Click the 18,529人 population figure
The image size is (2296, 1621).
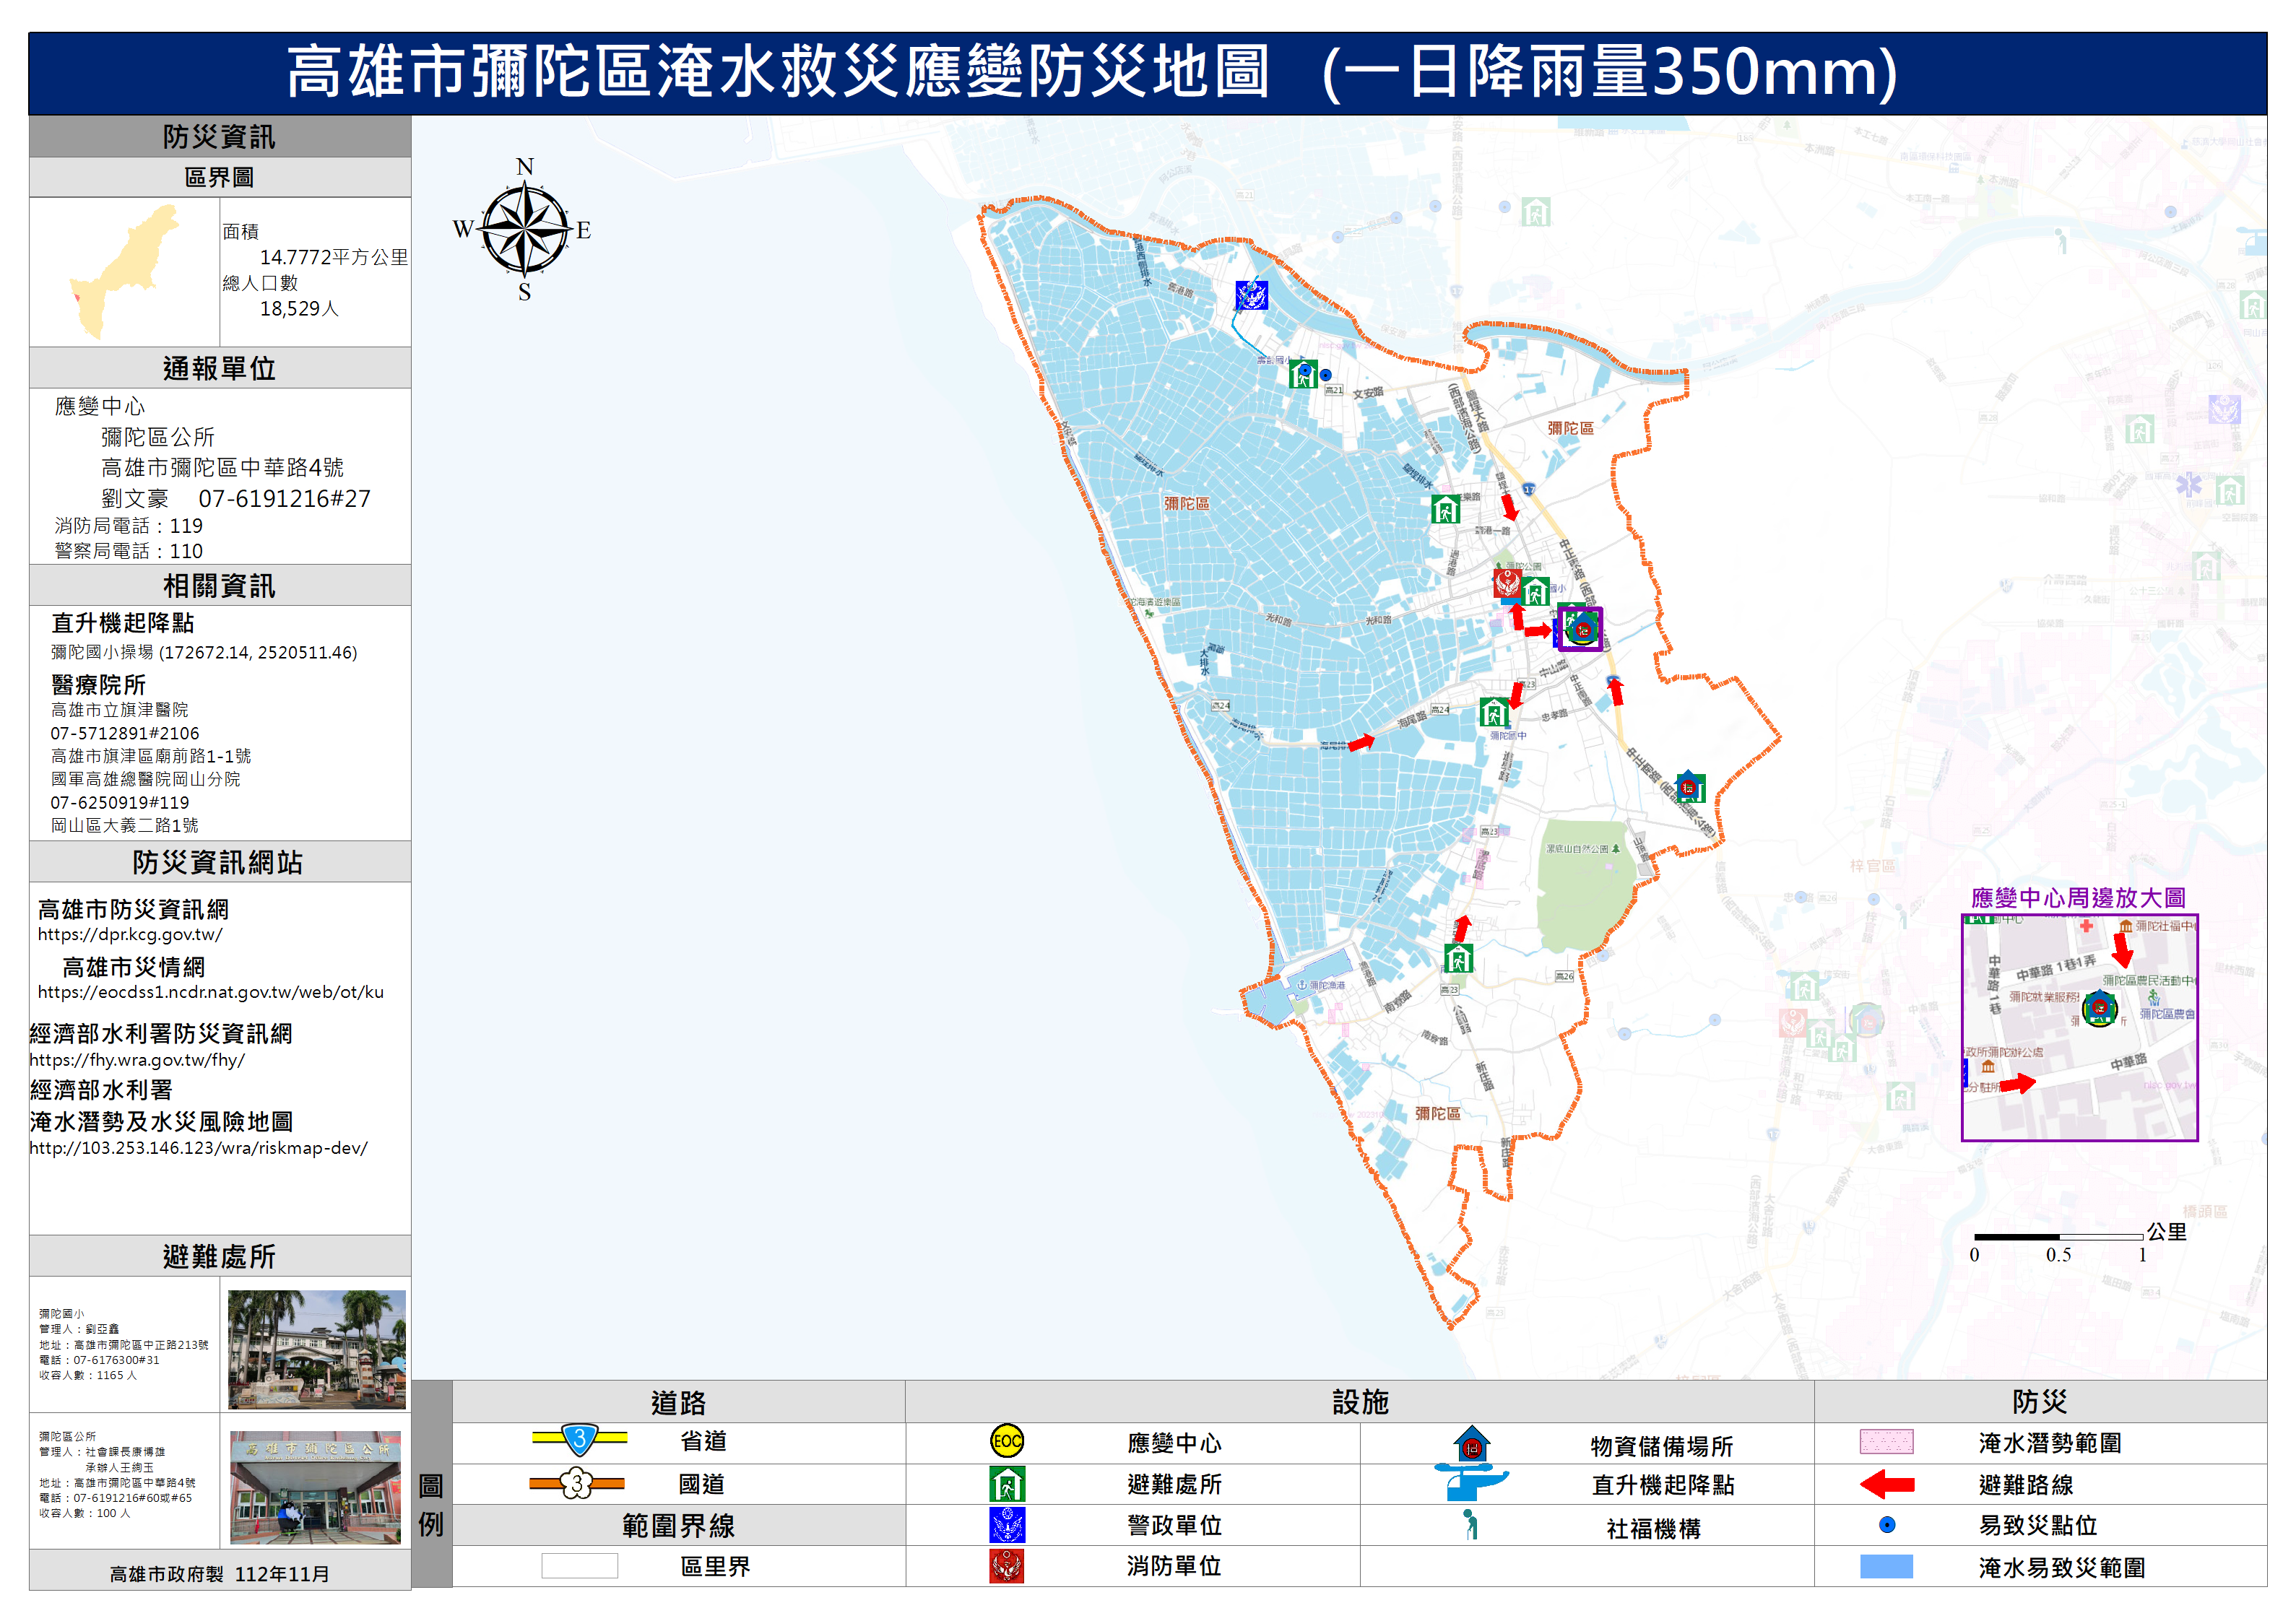click(299, 308)
